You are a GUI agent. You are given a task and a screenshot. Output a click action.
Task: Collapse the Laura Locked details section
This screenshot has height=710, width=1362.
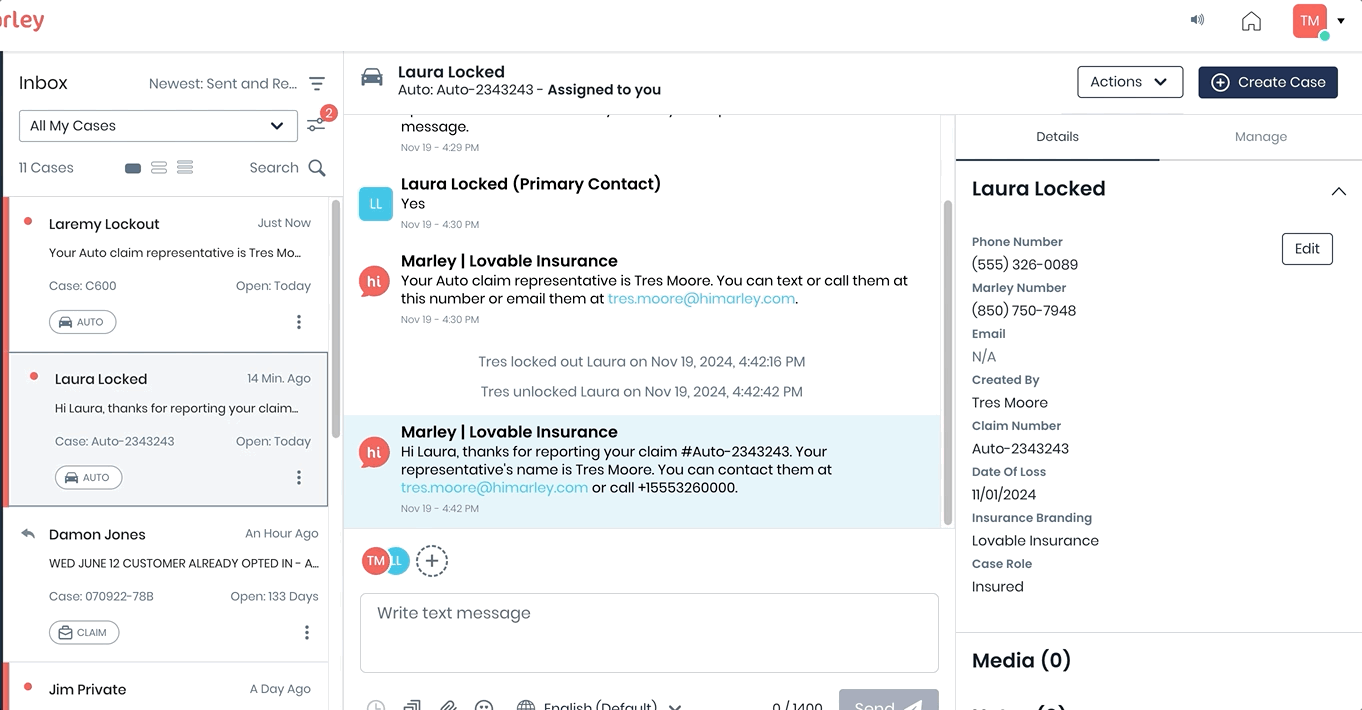[x=1338, y=191]
